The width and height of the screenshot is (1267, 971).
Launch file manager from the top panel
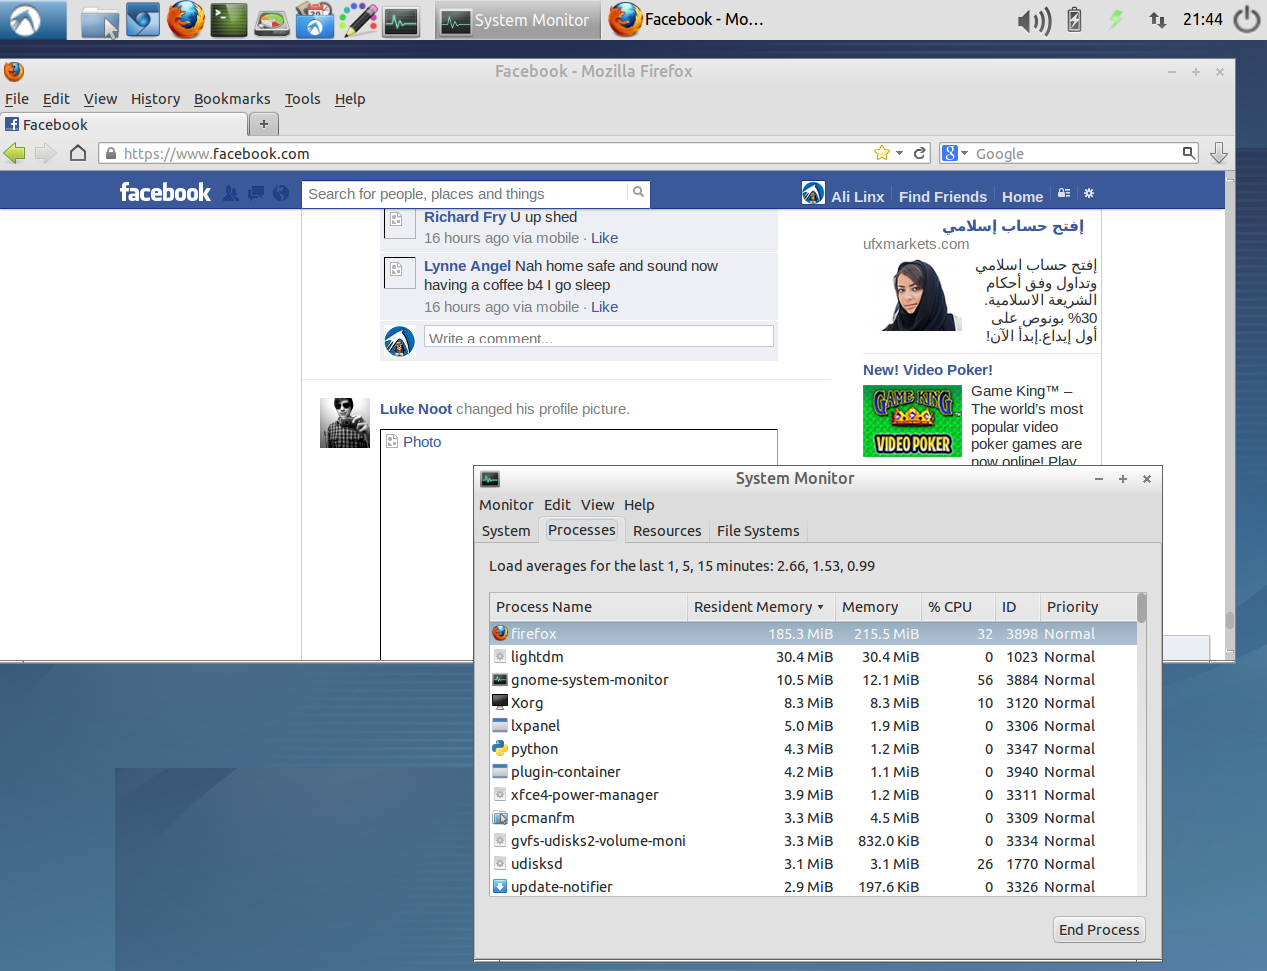tap(99, 20)
